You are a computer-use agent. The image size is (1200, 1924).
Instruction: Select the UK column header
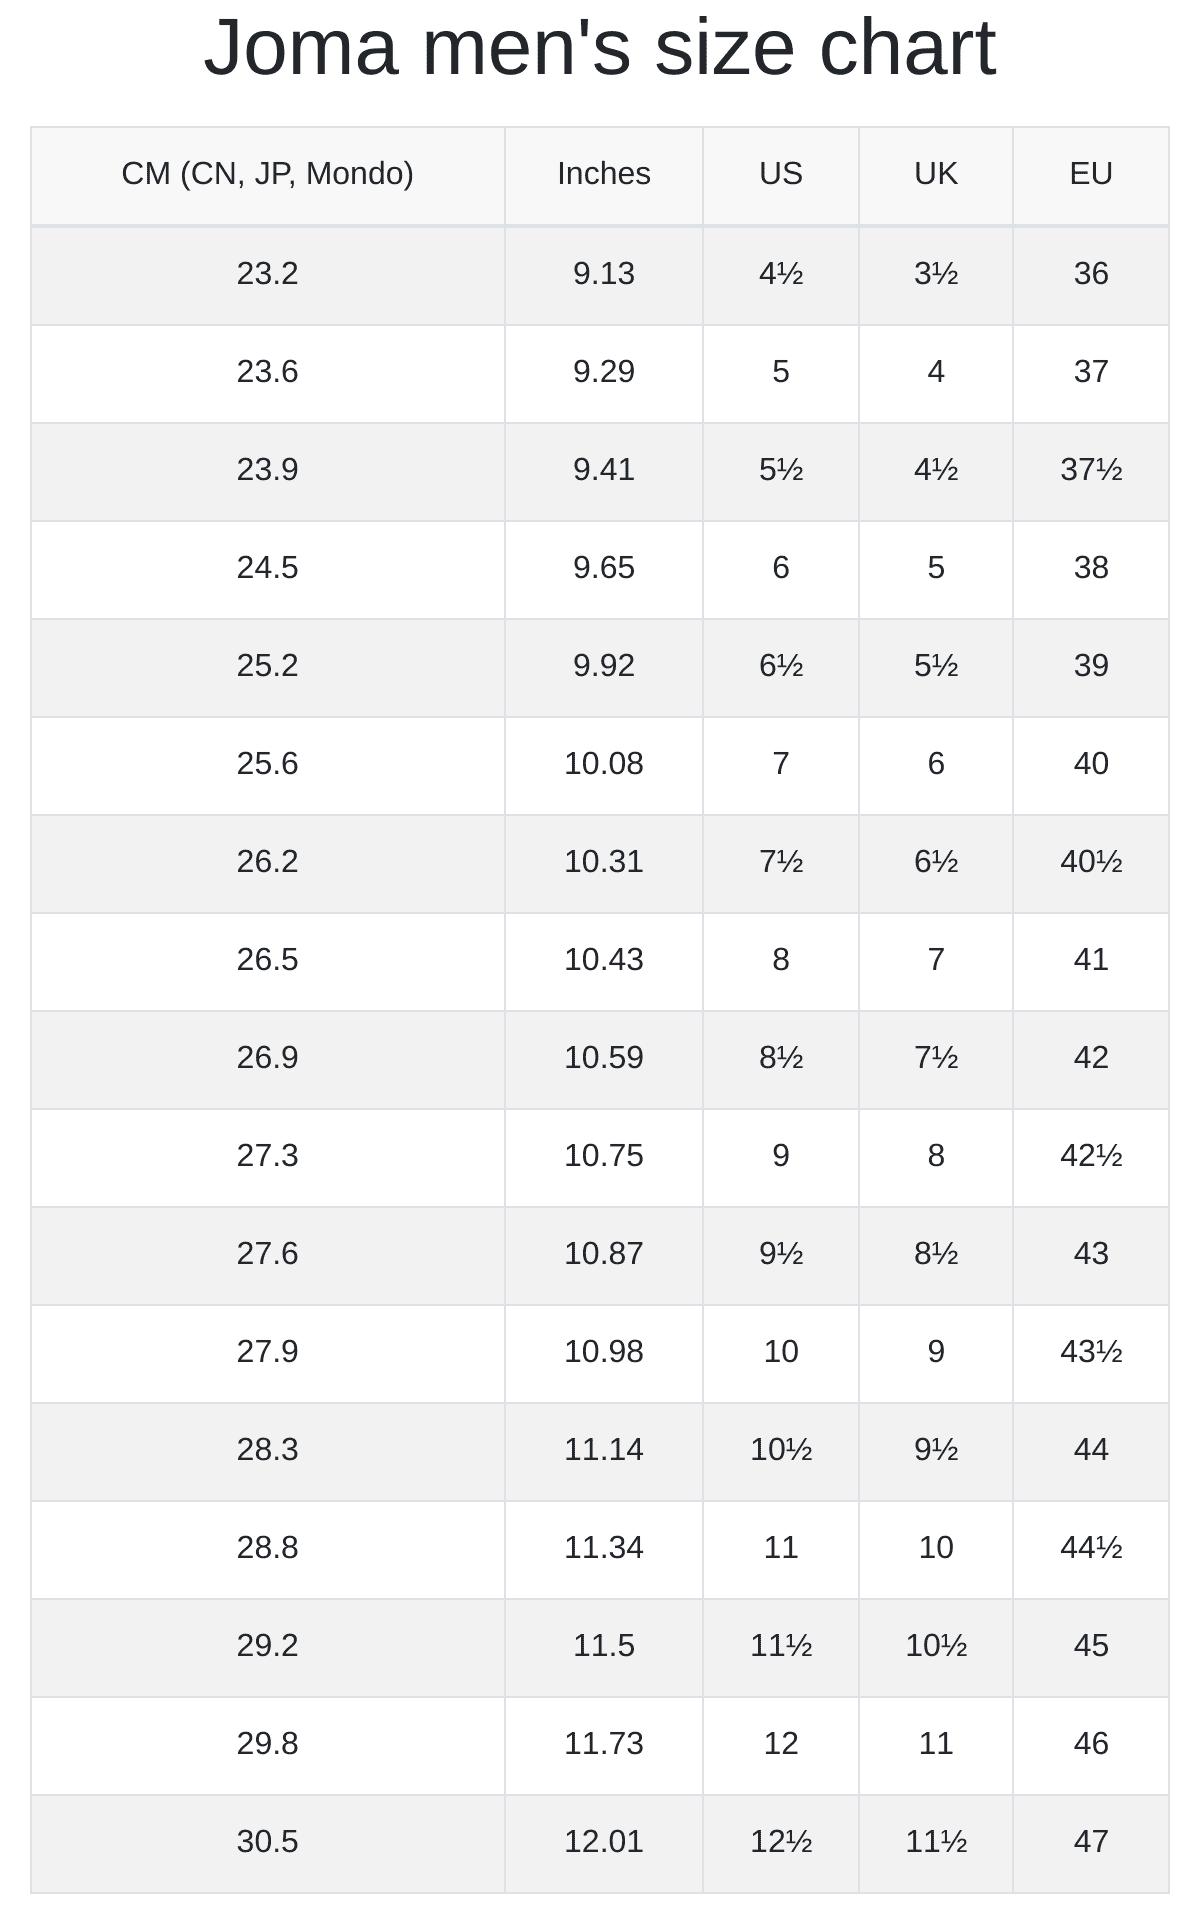point(935,174)
